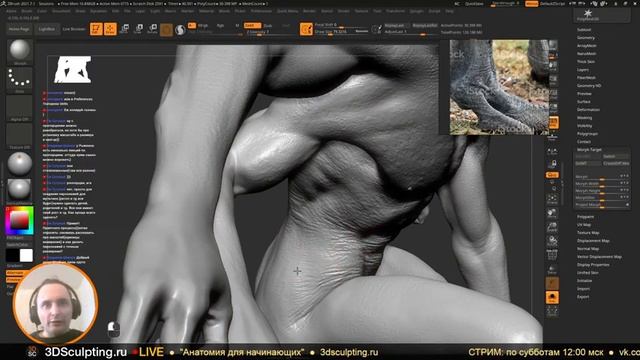
Task: Click the Draw Size slider
Action: [x=342, y=31]
